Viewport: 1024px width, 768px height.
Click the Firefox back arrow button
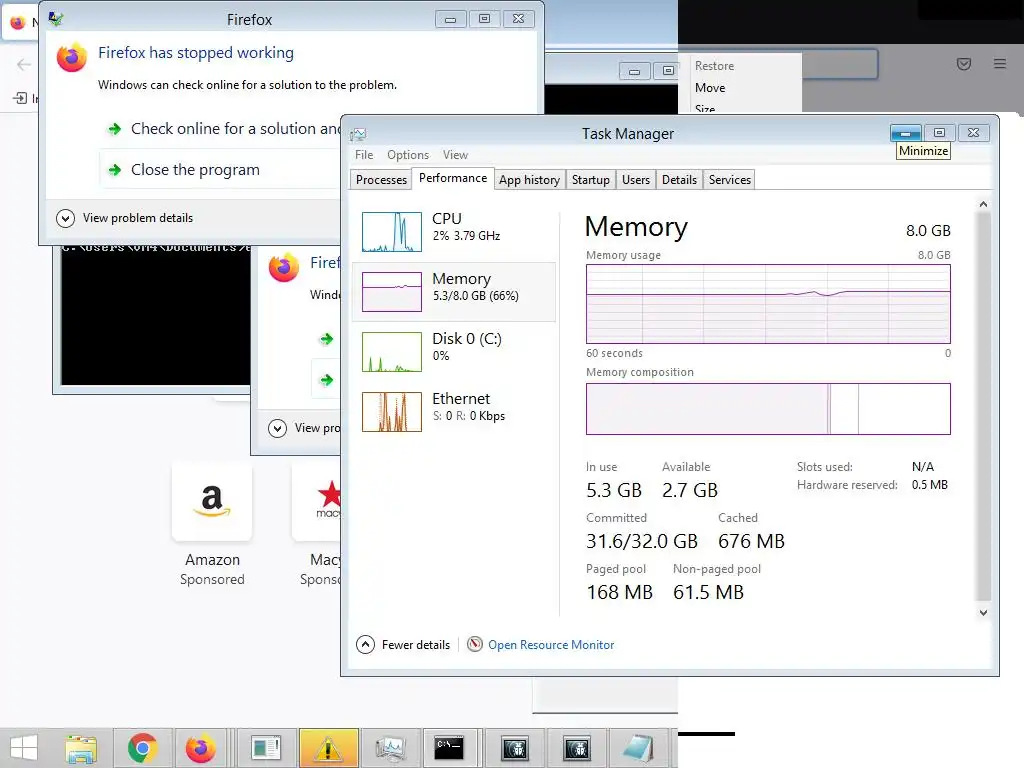click(x=24, y=64)
